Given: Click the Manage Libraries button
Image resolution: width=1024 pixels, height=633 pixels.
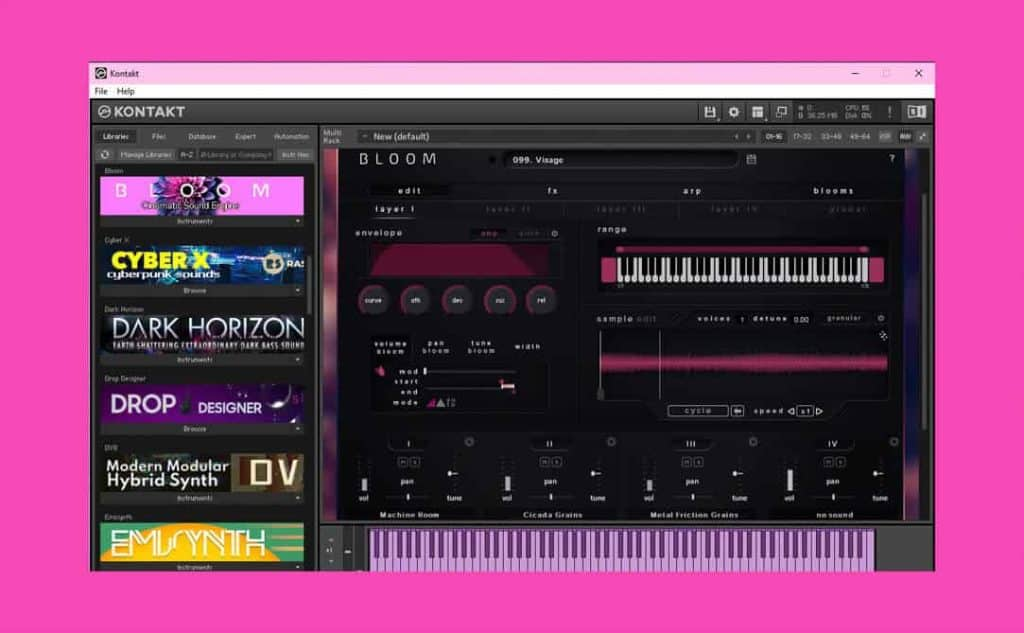Looking at the screenshot, I should (x=146, y=155).
